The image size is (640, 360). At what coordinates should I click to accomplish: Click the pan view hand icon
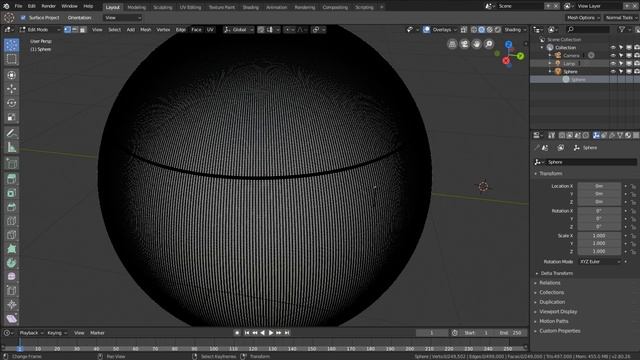476,44
